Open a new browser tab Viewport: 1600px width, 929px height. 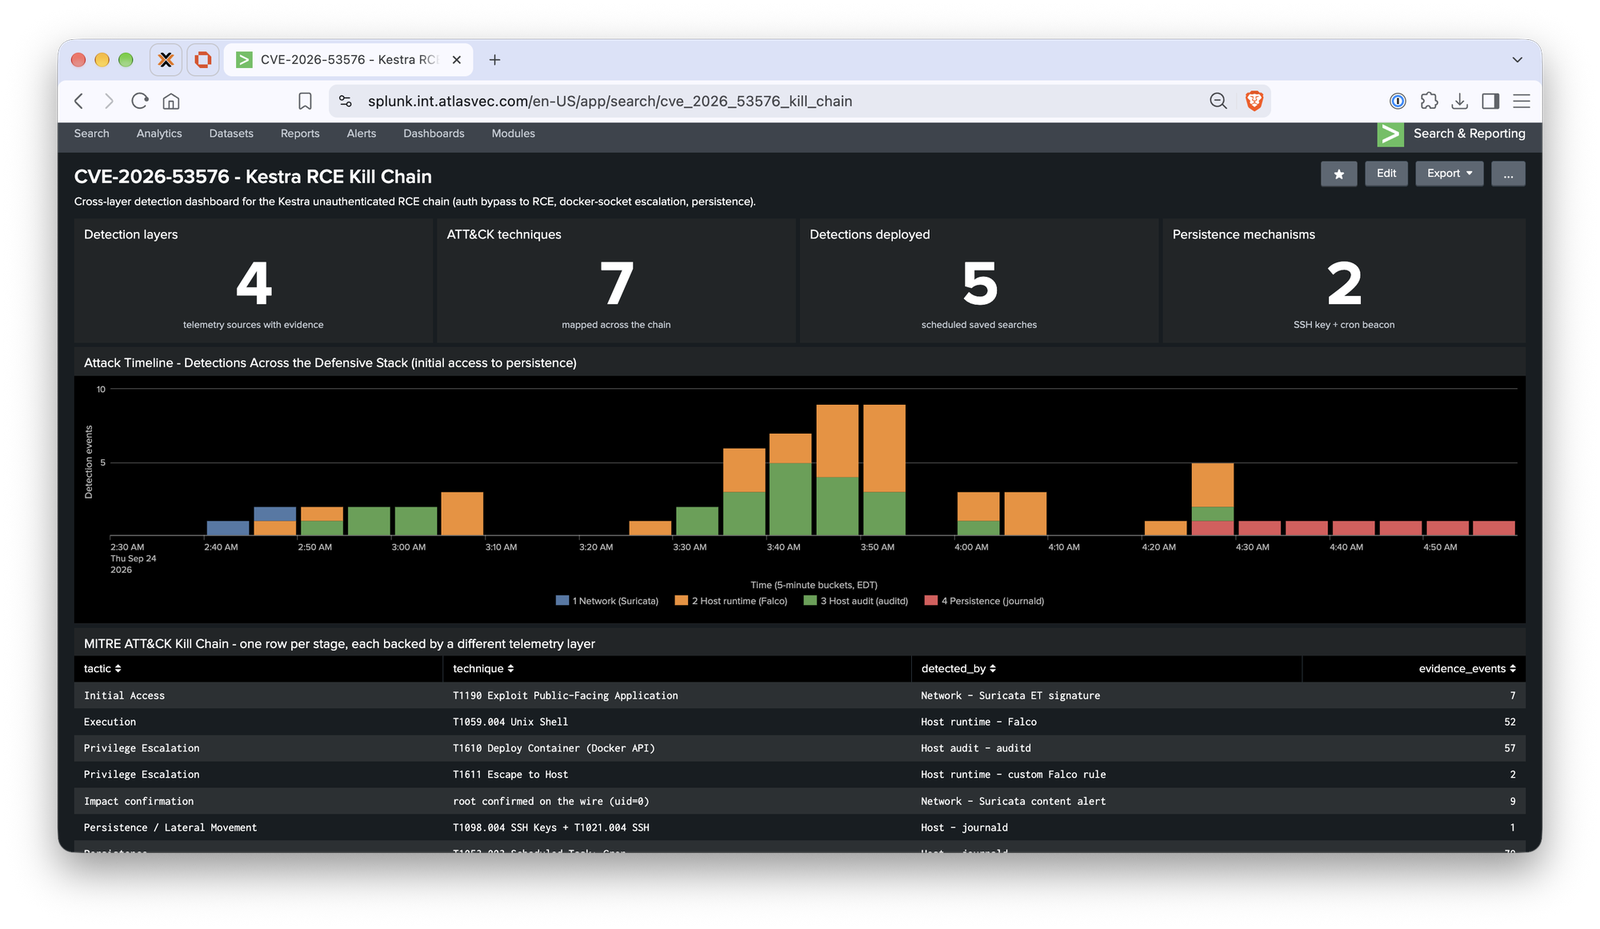(494, 60)
